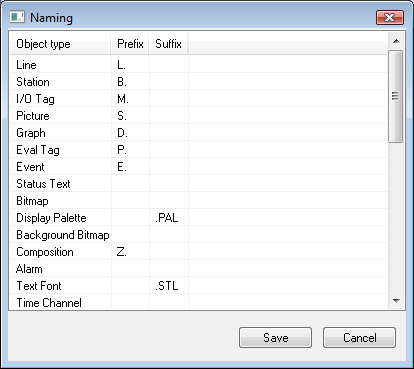
Task: Click the Suffix column header
Action: (168, 44)
